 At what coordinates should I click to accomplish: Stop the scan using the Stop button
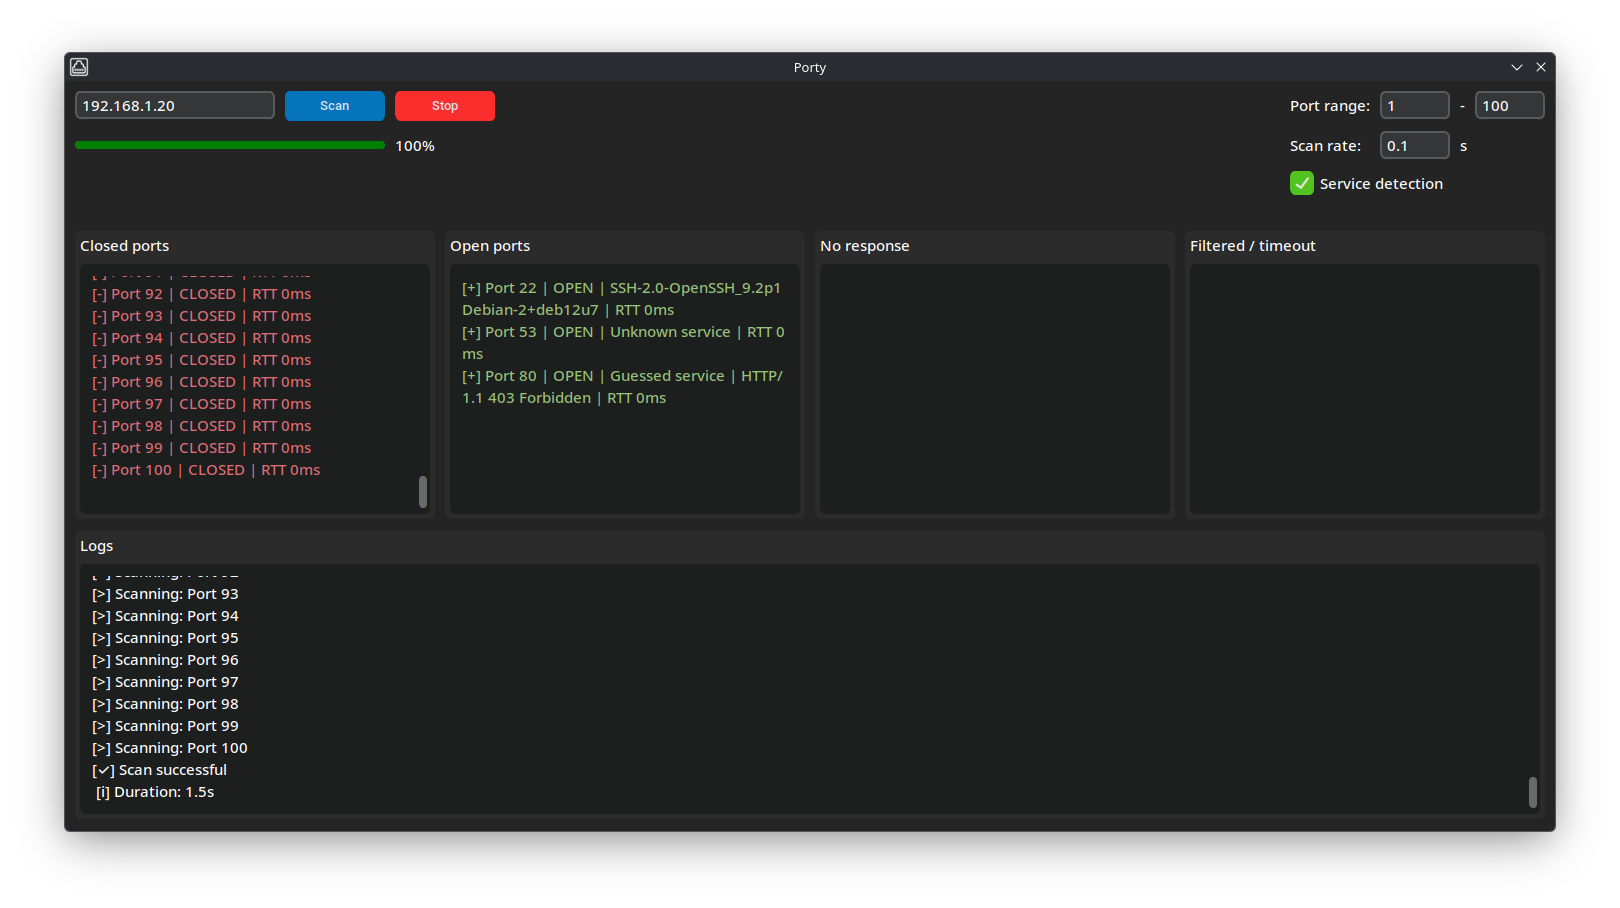(x=444, y=105)
